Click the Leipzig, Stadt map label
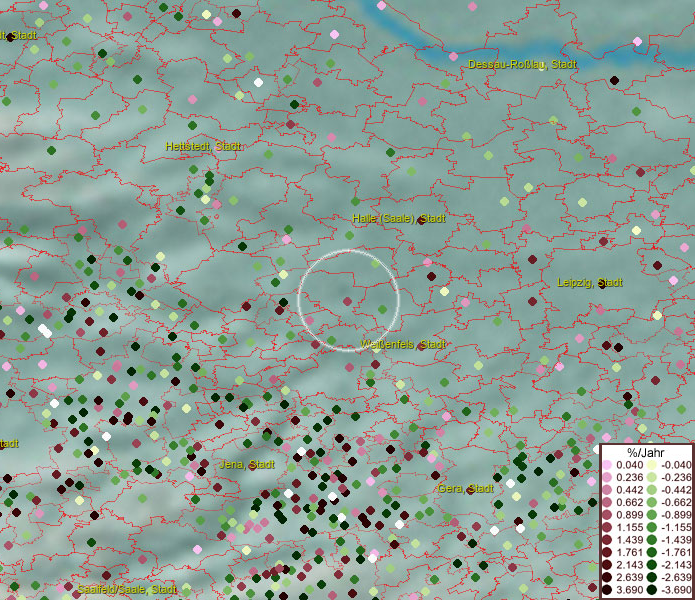 coord(590,282)
